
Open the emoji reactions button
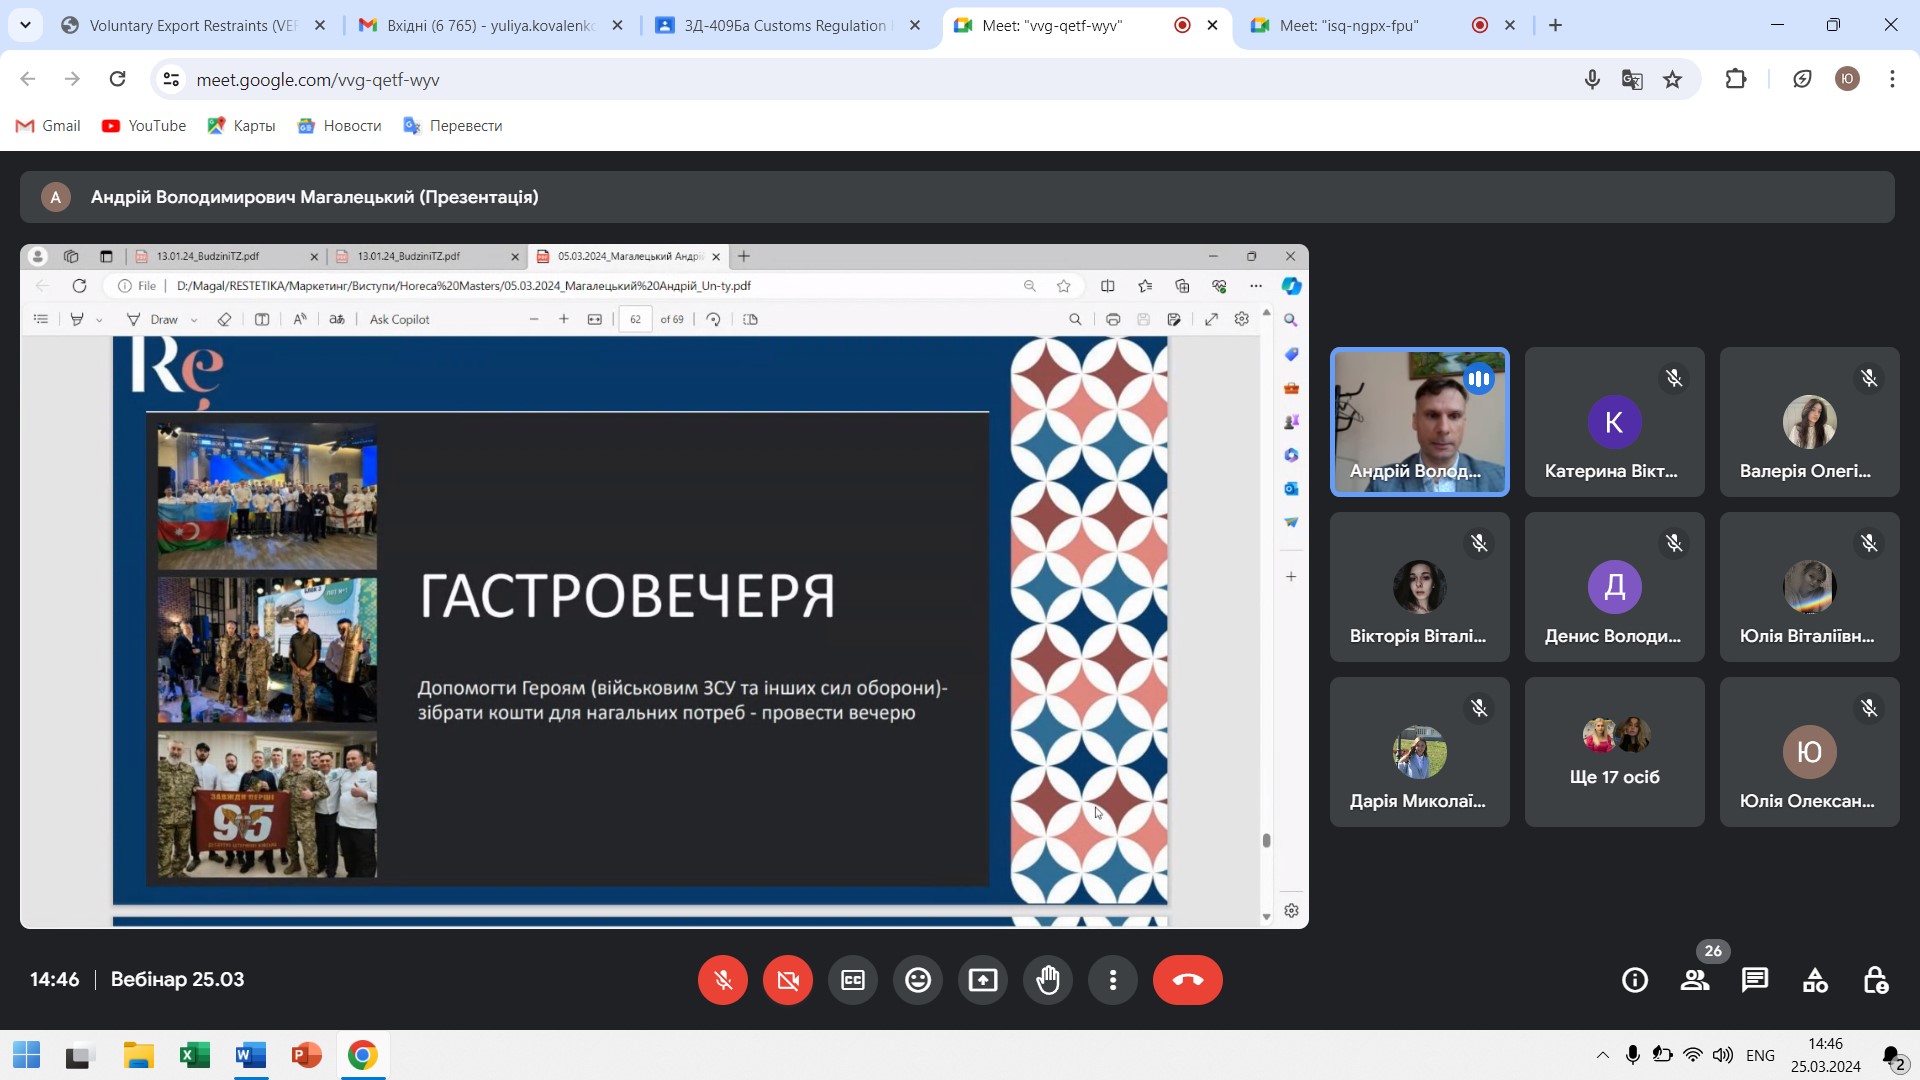click(x=918, y=980)
